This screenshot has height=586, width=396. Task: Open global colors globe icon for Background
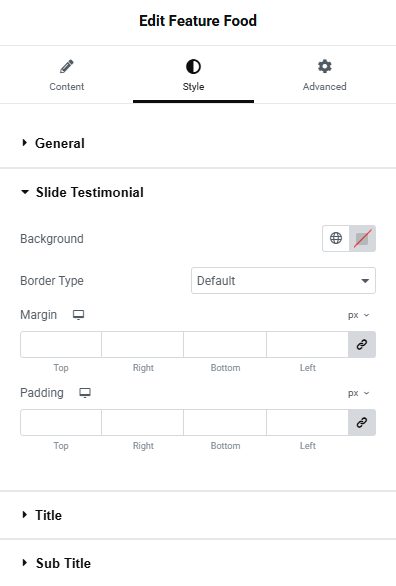pos(336,238)
